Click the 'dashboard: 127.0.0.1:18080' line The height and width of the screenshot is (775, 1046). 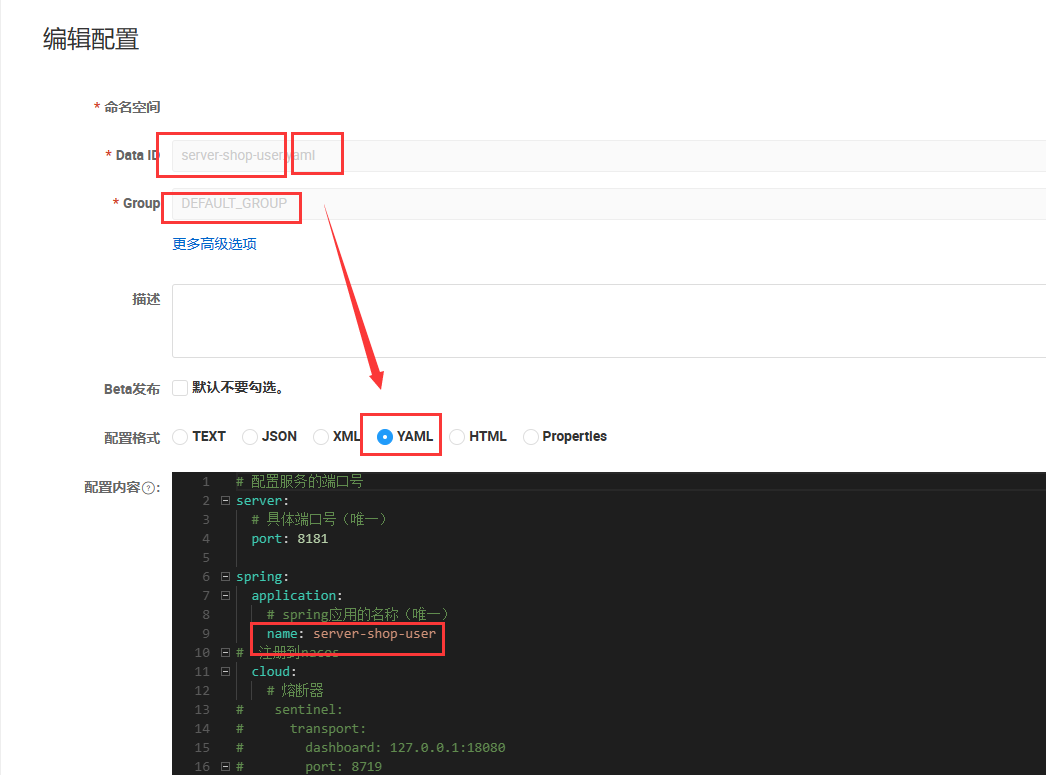(x=405, y=748)
